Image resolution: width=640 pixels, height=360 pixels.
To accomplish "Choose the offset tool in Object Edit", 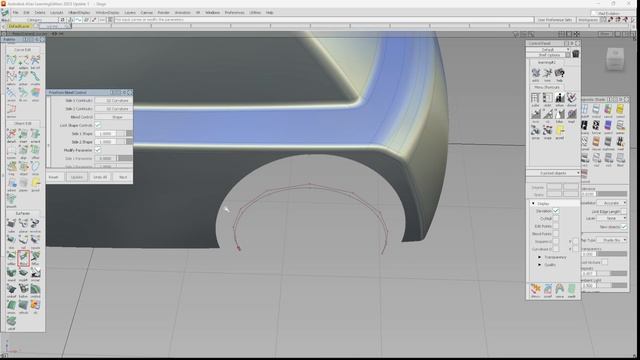I will [x=36, y=152].
